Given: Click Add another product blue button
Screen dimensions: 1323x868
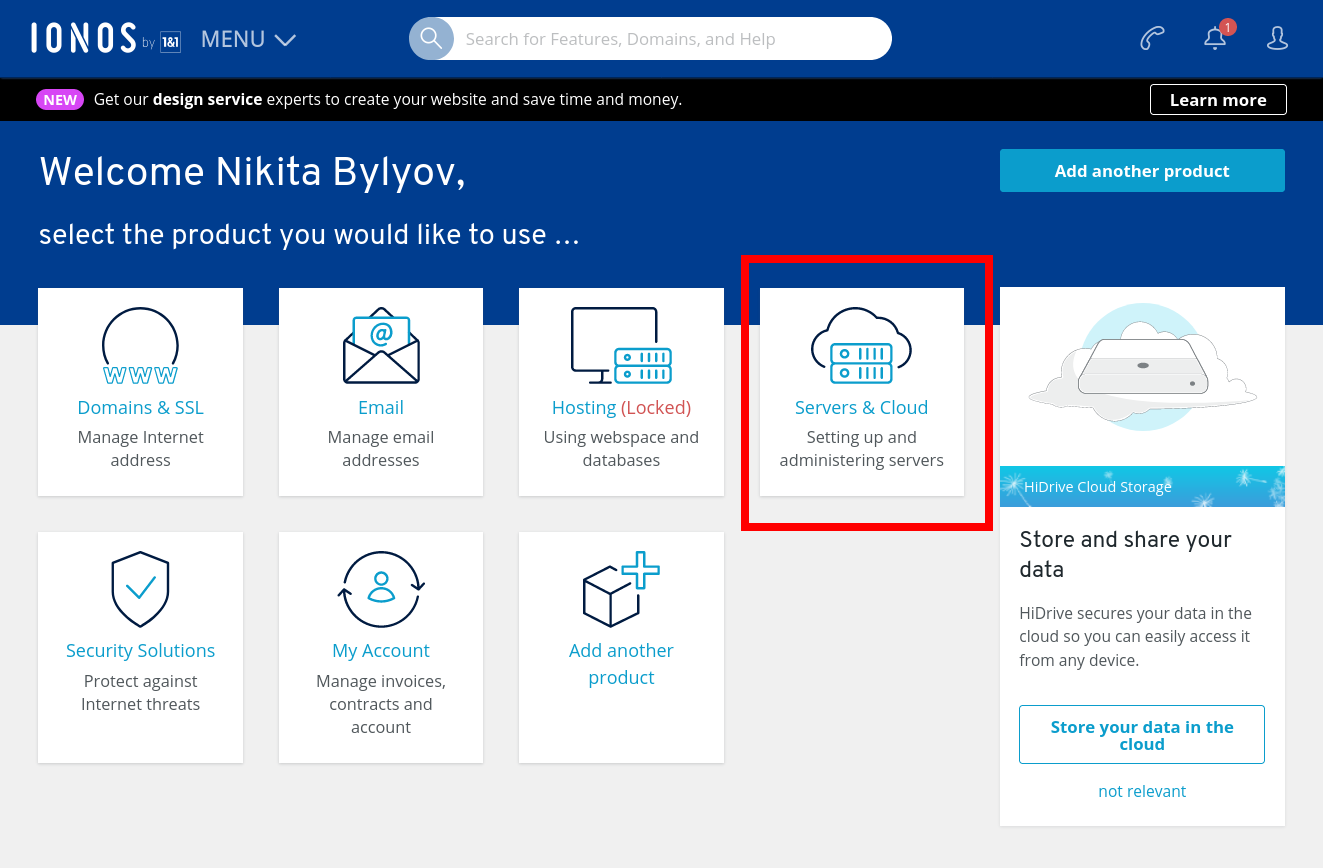Looking at the screenshot, I should coord(1142,171).
